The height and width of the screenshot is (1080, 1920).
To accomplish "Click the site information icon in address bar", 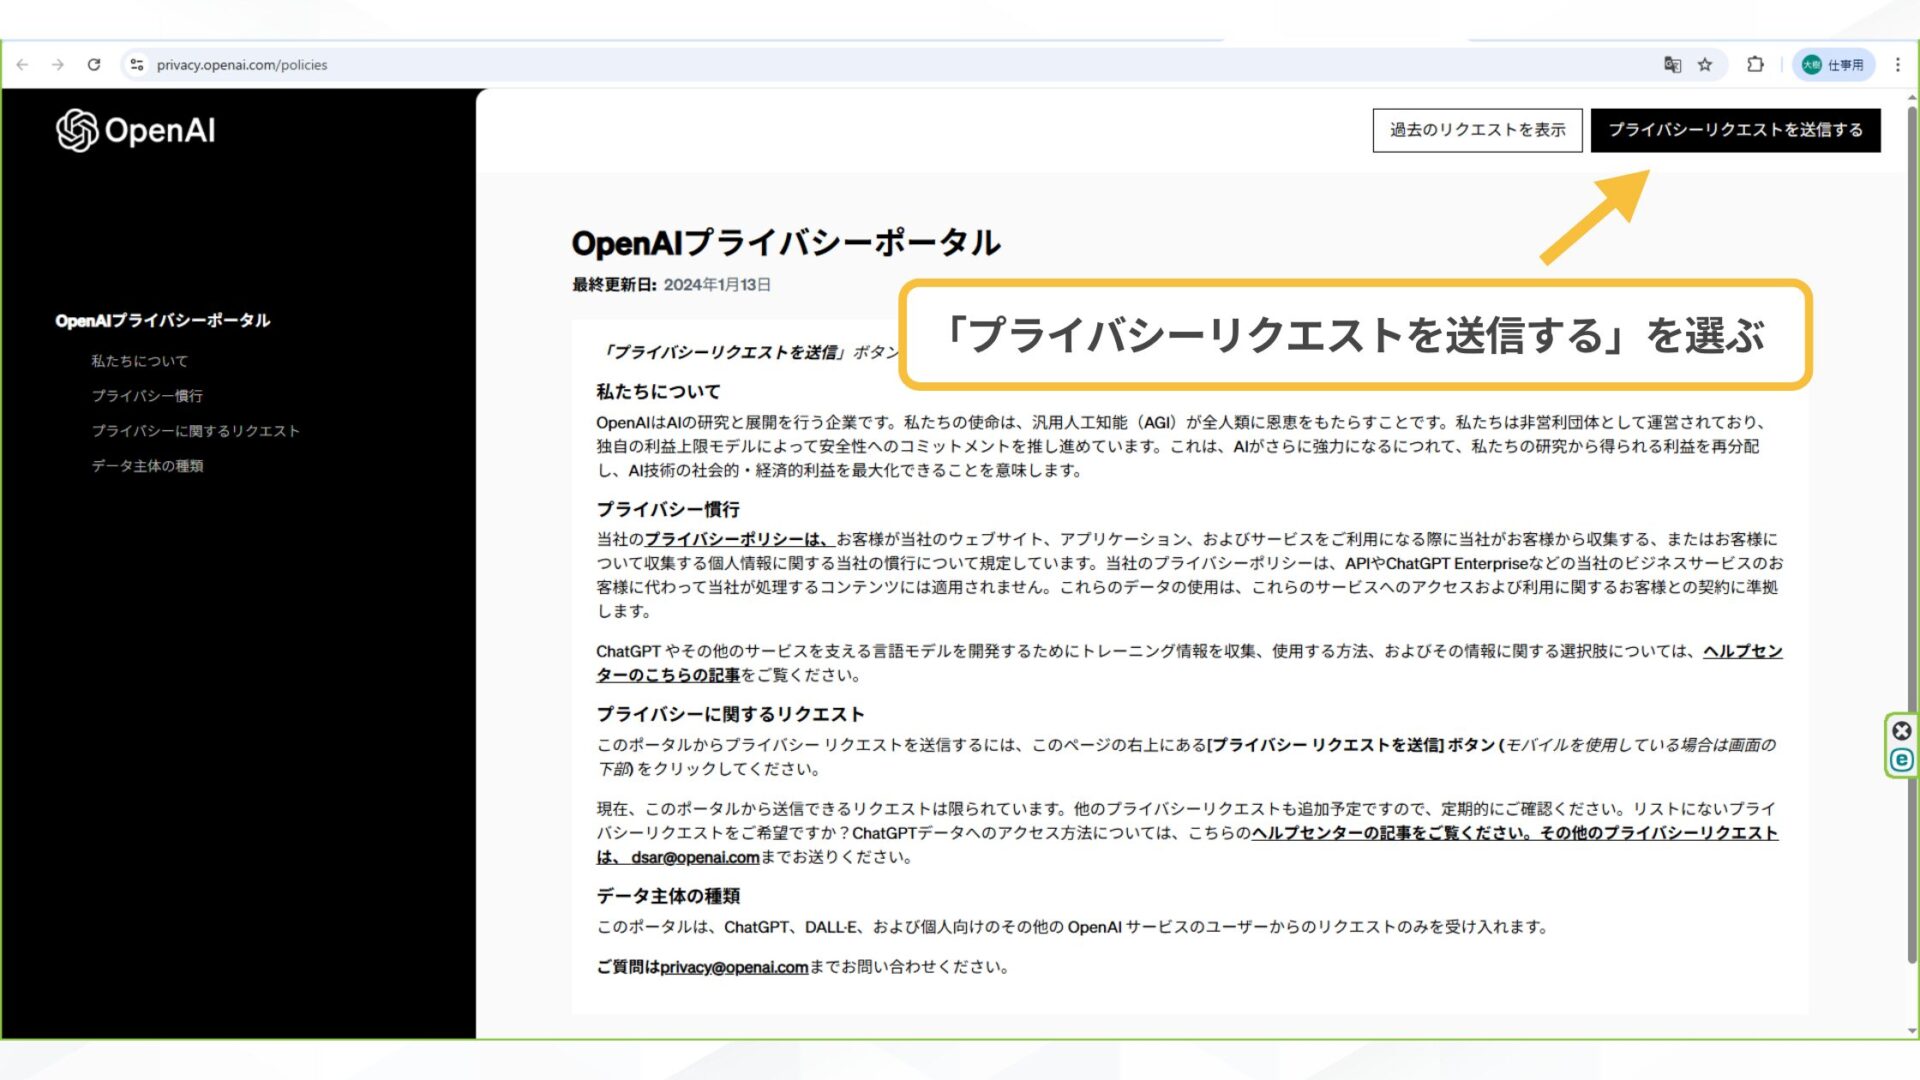I will click(x=137, y=64).
